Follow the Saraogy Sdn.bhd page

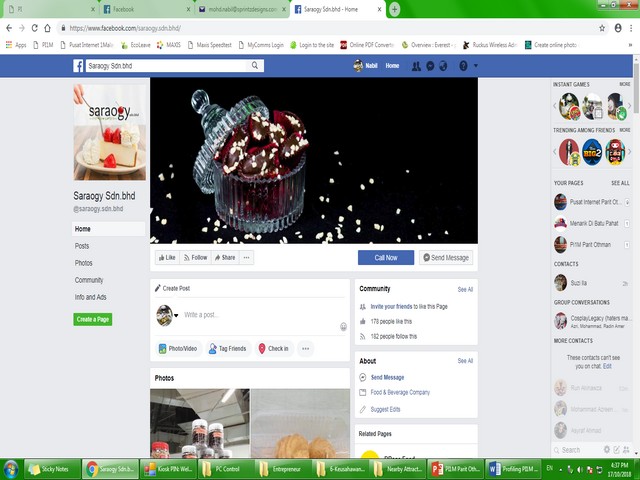[x=195, y=257]
